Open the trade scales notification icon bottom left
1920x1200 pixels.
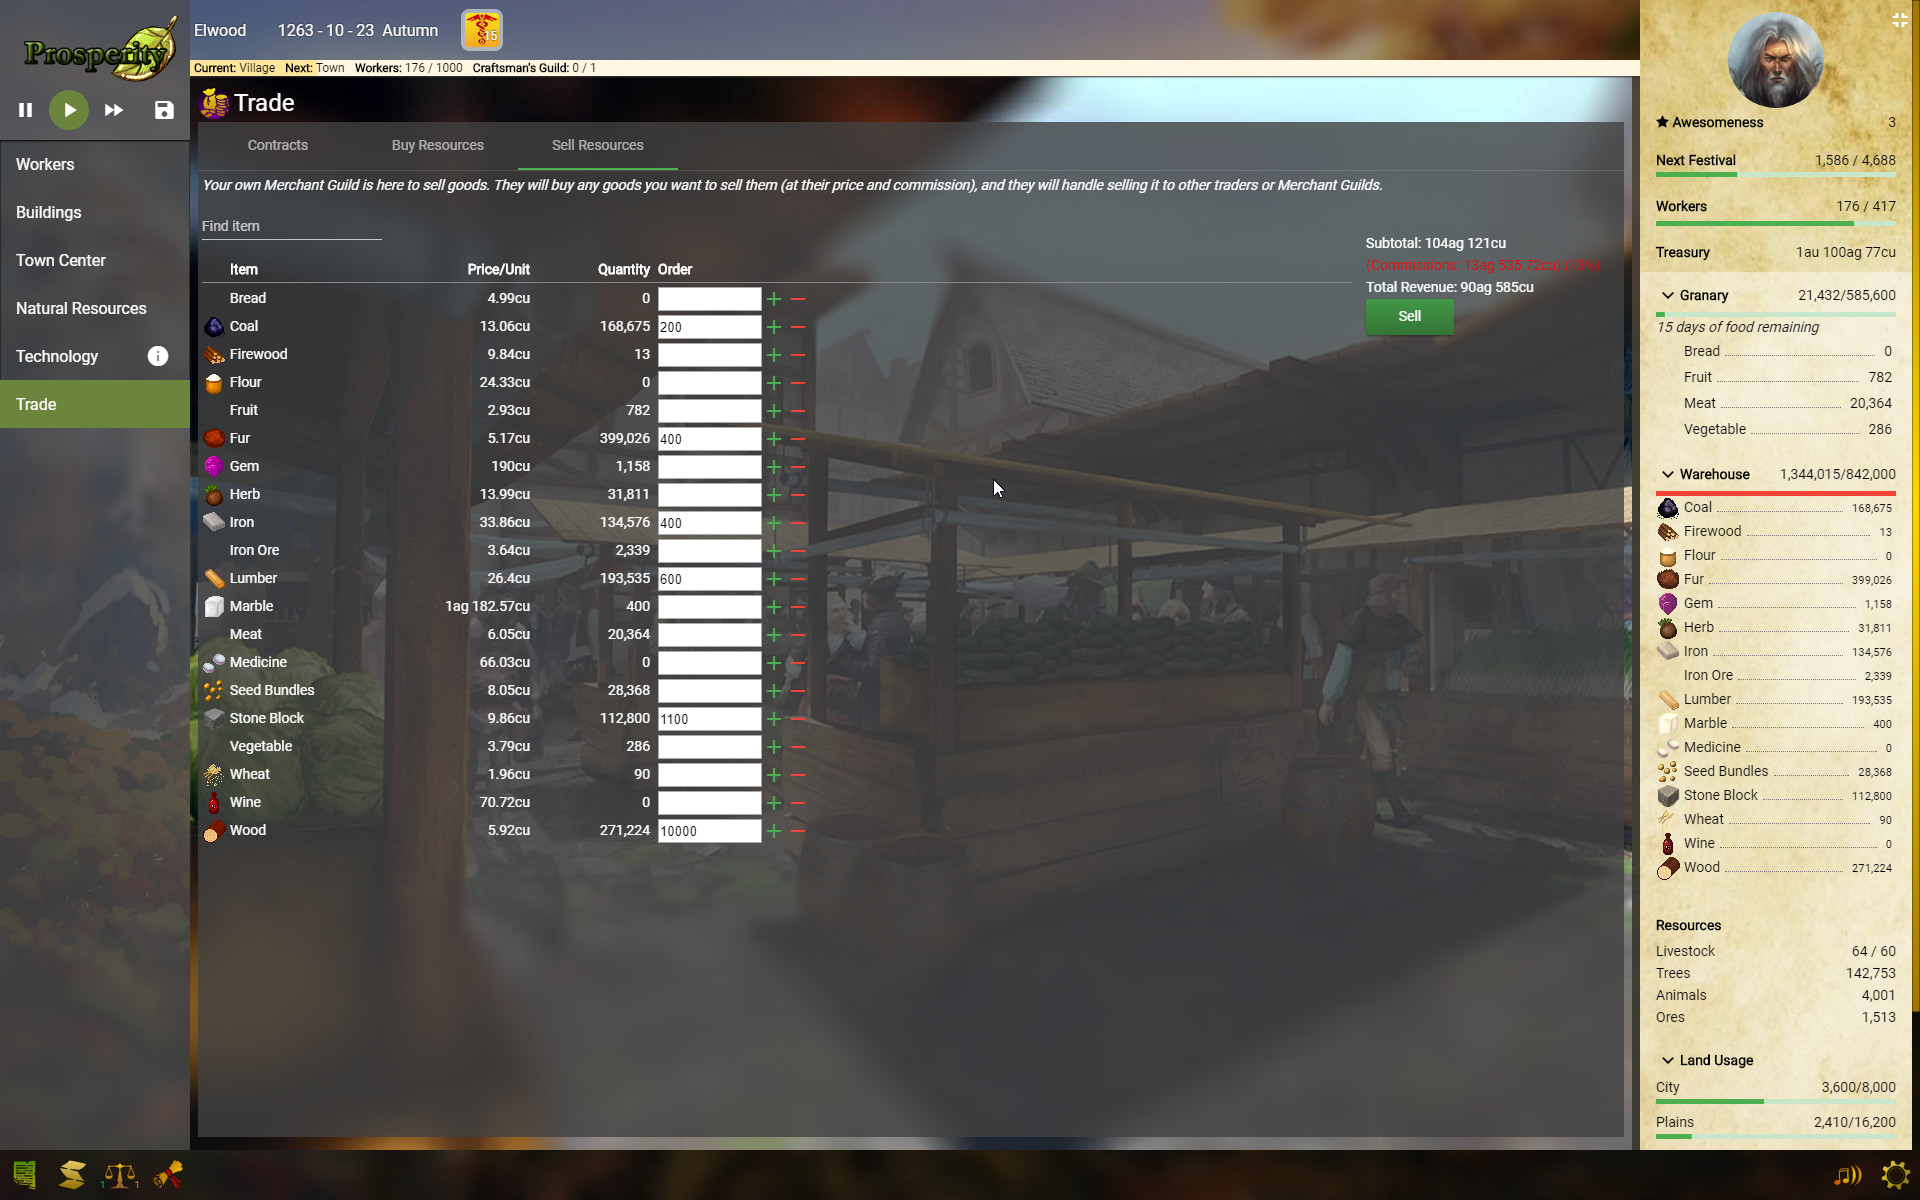point(120,1175)
